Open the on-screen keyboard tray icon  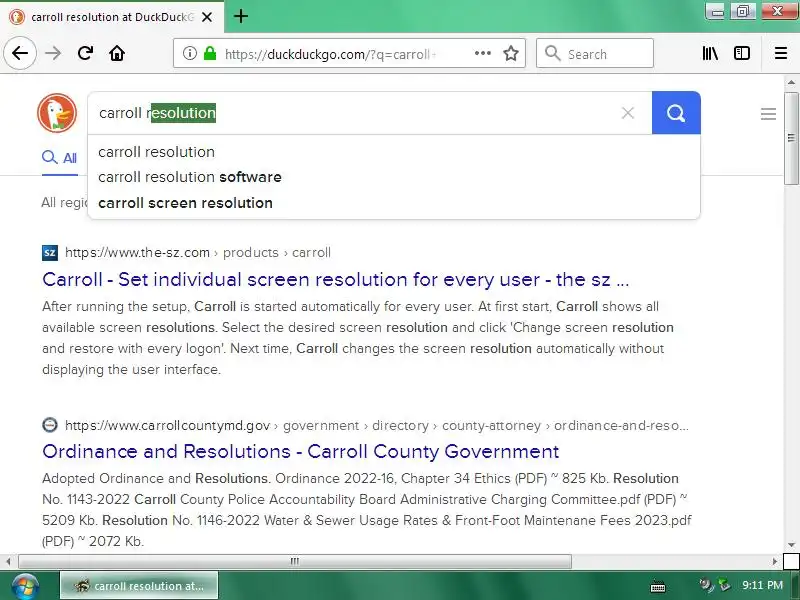coord(658,586)
